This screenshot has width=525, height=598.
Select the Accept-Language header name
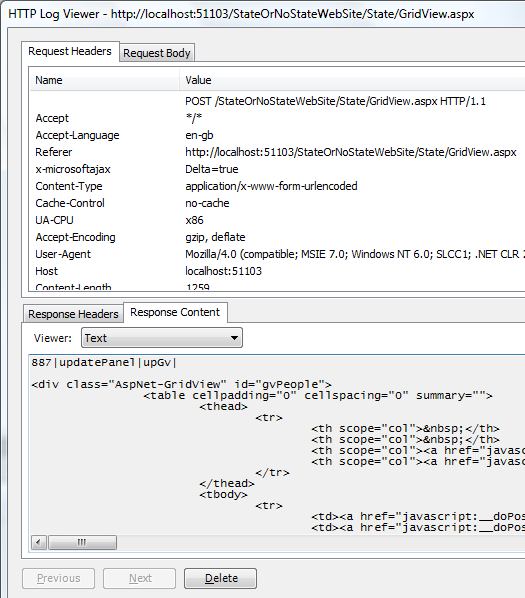click(77, 135)
